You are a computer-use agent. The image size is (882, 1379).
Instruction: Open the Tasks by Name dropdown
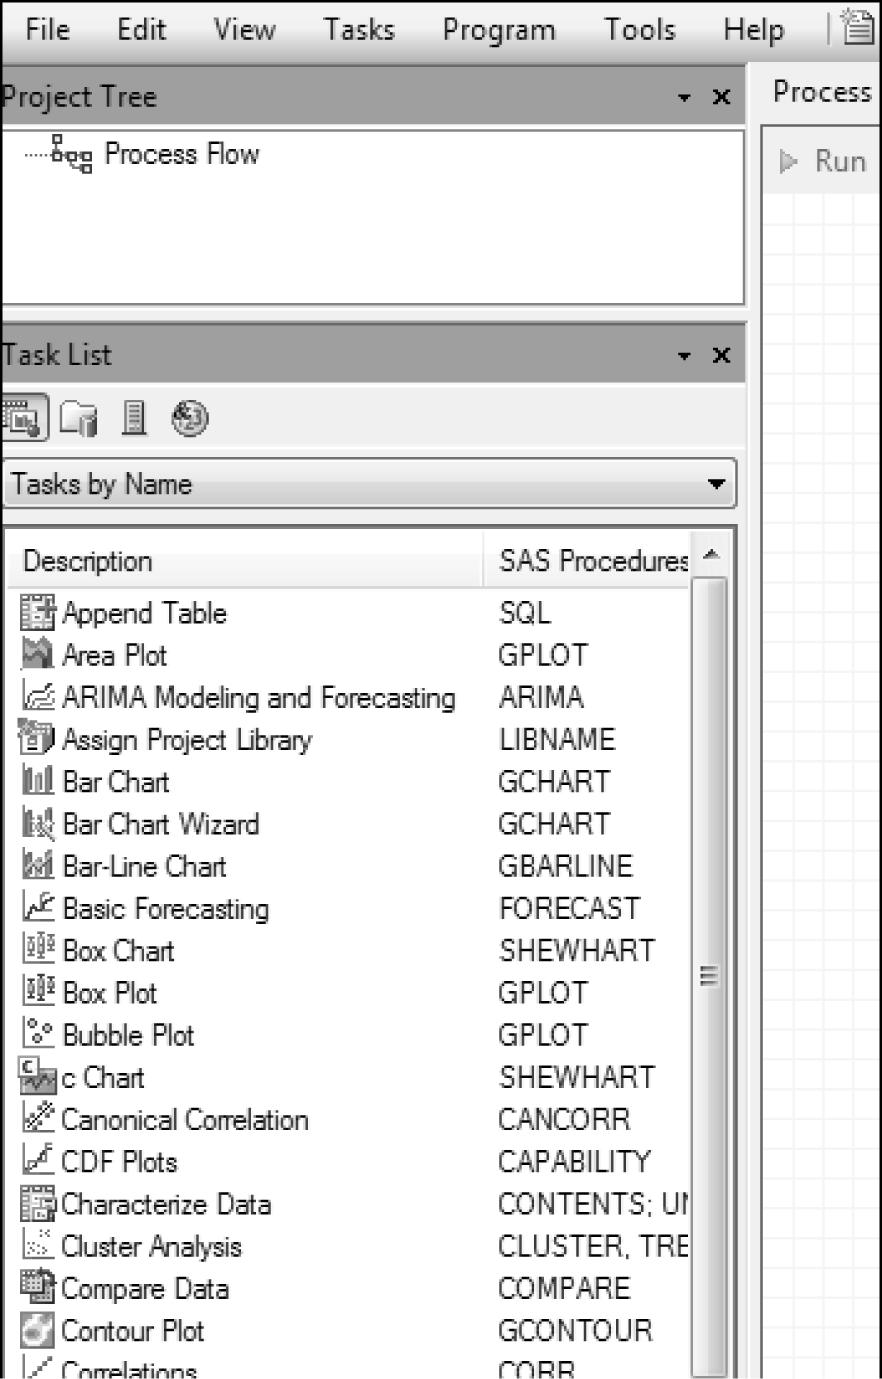click(x=369, y=484)
